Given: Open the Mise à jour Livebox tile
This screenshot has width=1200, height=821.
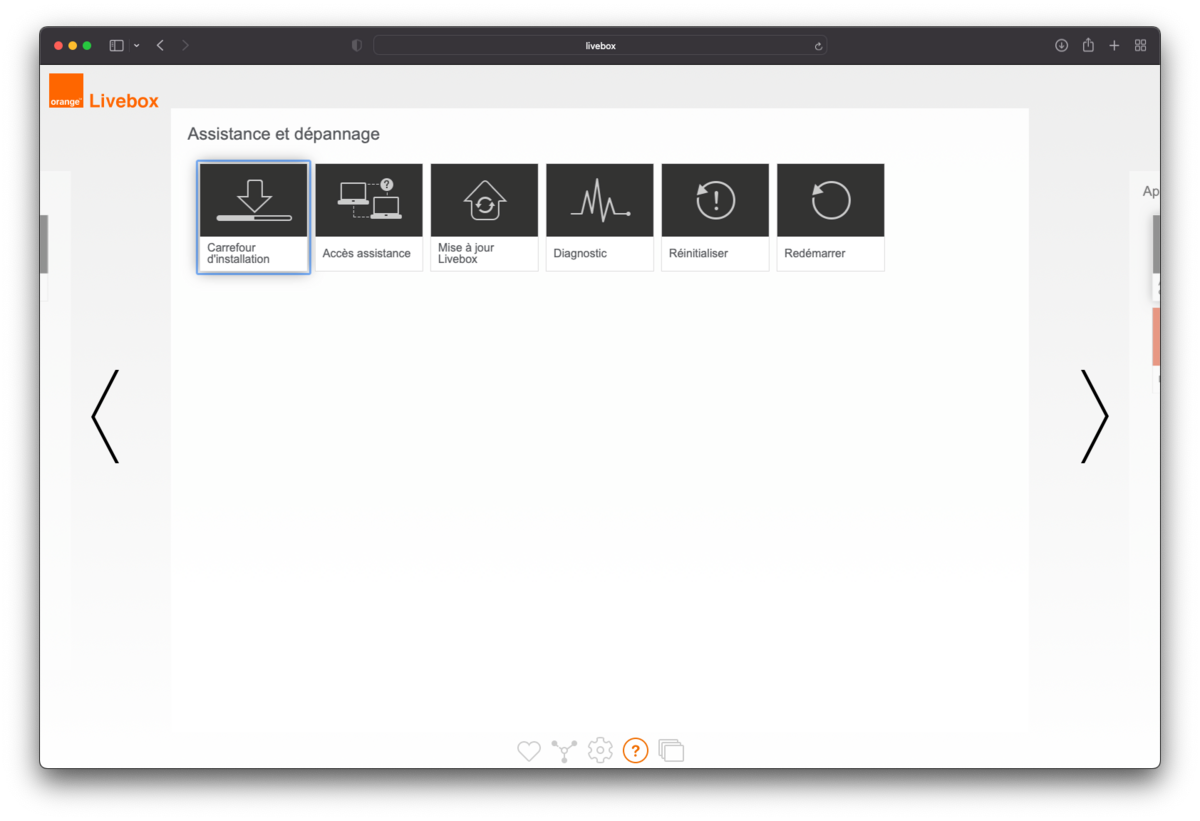Looking at the screenshot, I should [x=484, y=217].
